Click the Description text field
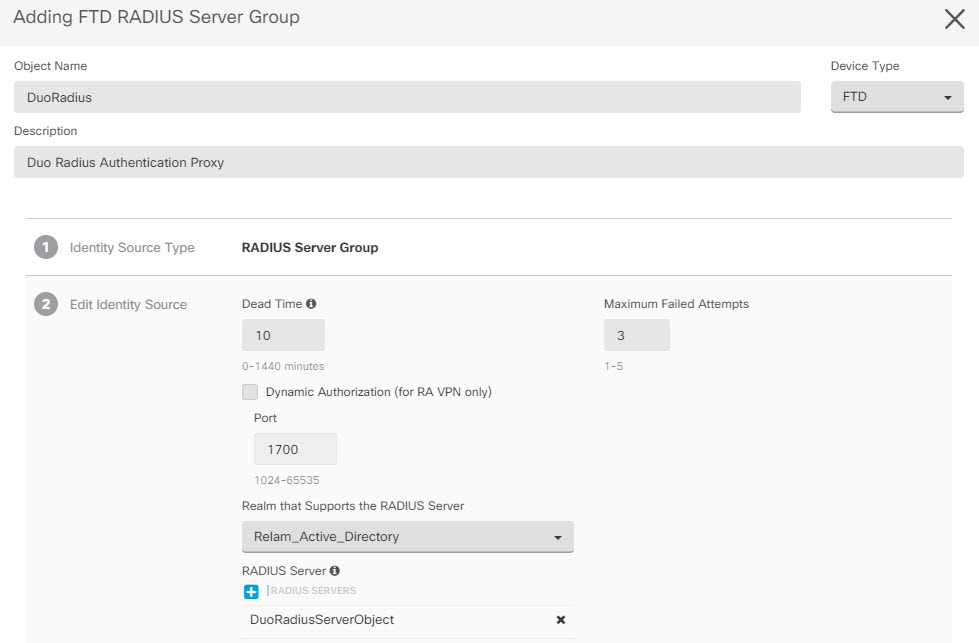 tap(488, 162)
